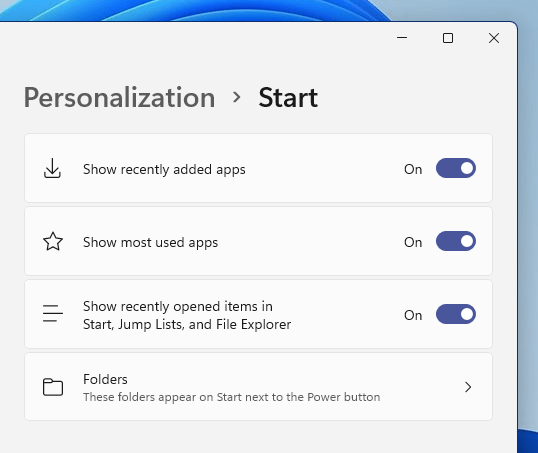Screen dimensions: 538x453
Task: Click the list lines icon for recently opened items
Action: pos(53,313)
